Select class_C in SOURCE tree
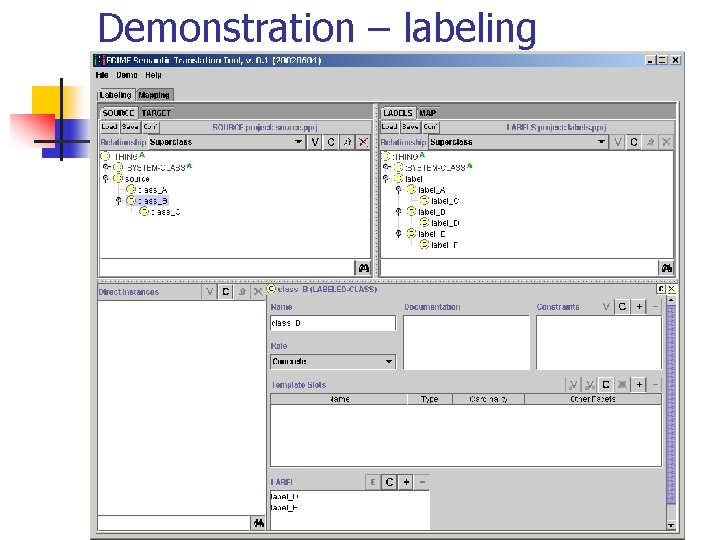720x540 pixels. tap(166, 212)
